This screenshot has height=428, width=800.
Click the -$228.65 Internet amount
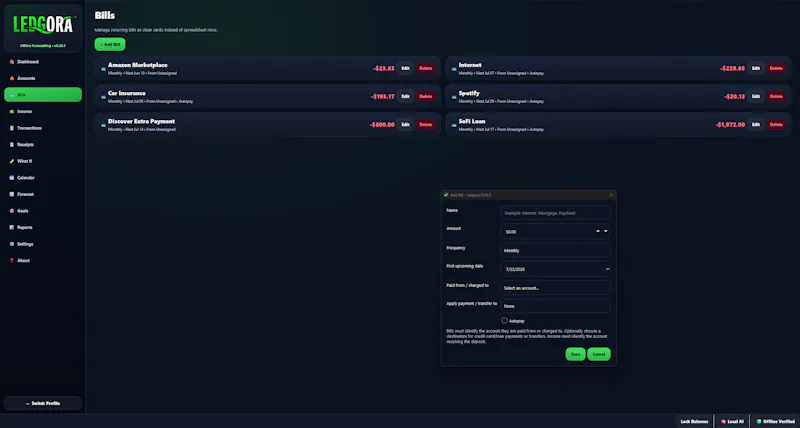pyautogui.click(x=733, y=68)
